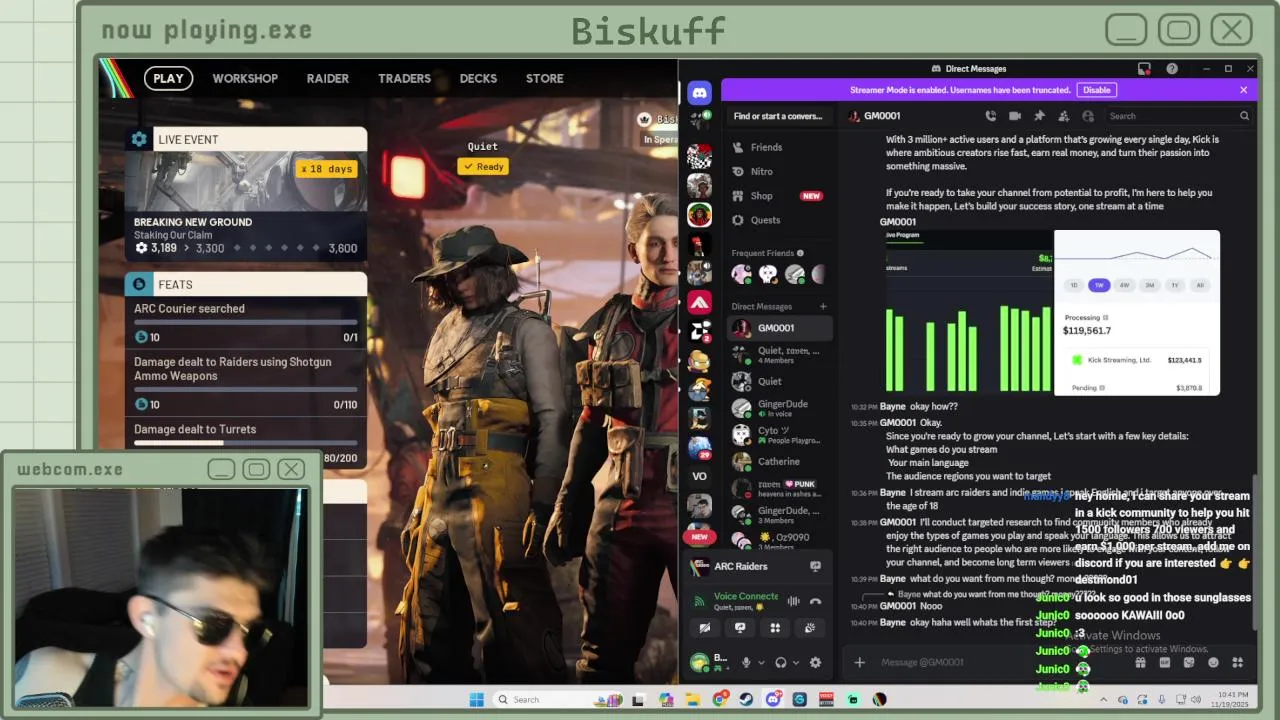Open GingerDude direct message in voice
This screenshot has height=720, width=1280.
tap(779, 408)
